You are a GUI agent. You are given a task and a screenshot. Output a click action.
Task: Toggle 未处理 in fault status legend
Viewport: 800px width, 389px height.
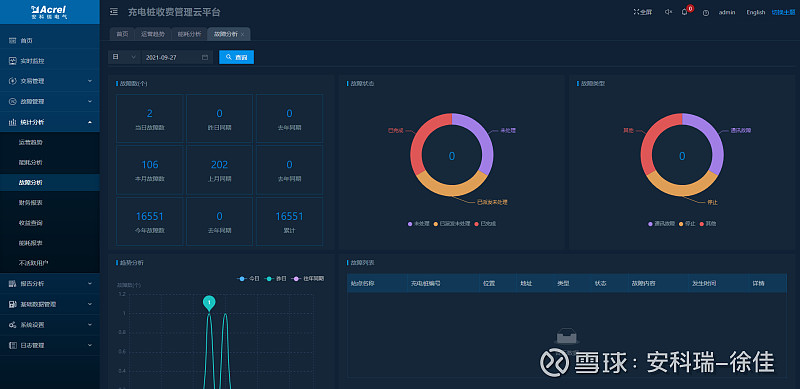pos(419,224)
